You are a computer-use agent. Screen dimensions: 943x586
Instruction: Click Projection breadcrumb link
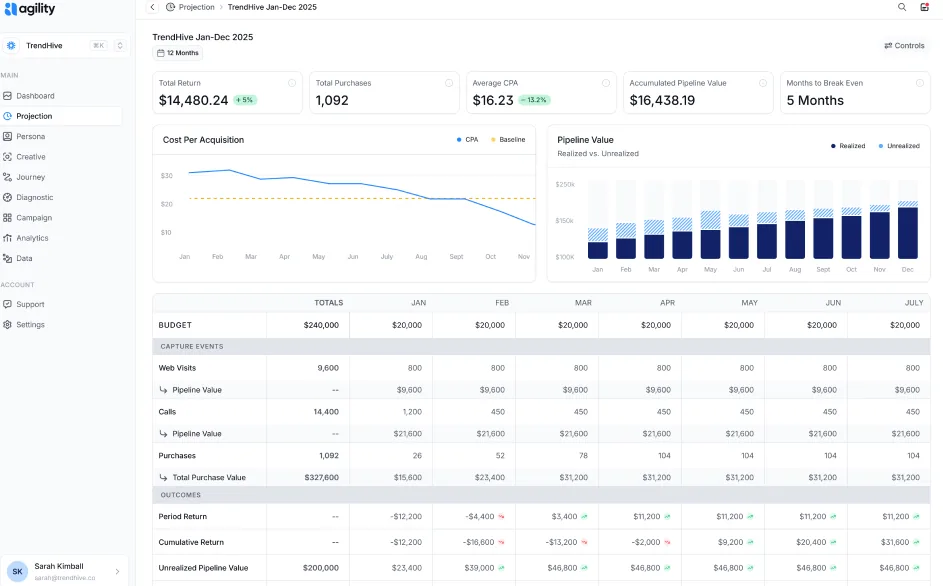click(196, 7)
